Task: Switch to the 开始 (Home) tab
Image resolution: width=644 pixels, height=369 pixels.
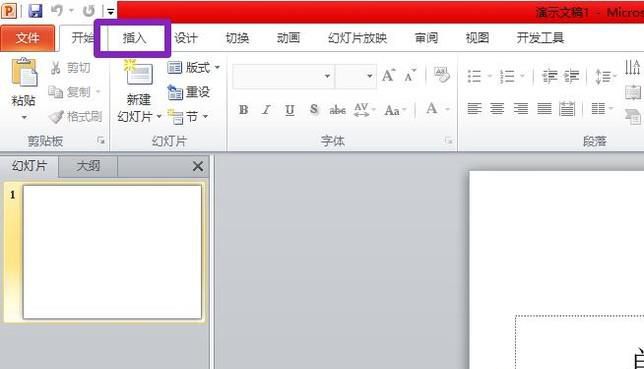Action: coord(82,38)
